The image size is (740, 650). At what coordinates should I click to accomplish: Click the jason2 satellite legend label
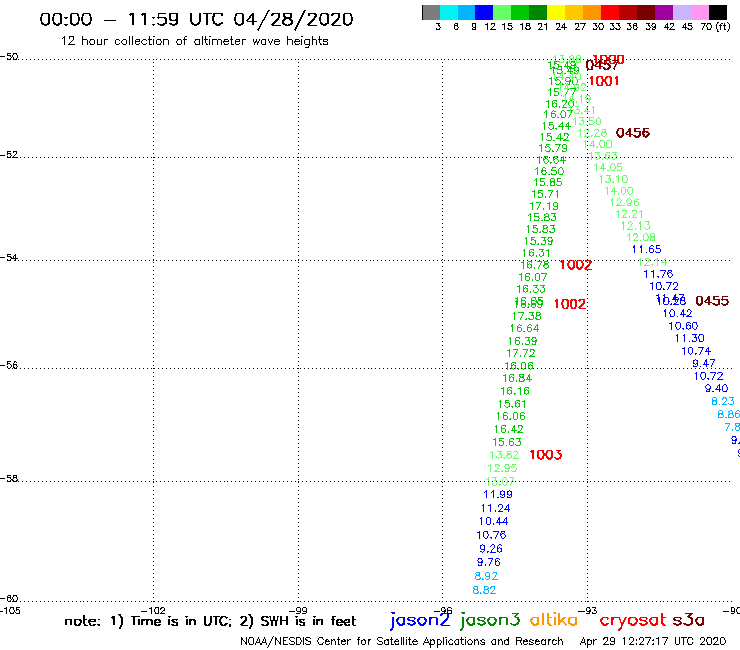pyautogui.click(x=420, y=621)
